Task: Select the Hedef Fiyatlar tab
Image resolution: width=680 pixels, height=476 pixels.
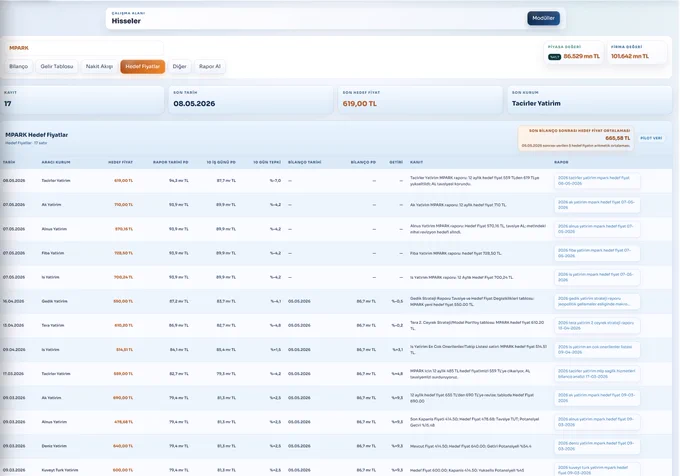Action: [143, 66]
